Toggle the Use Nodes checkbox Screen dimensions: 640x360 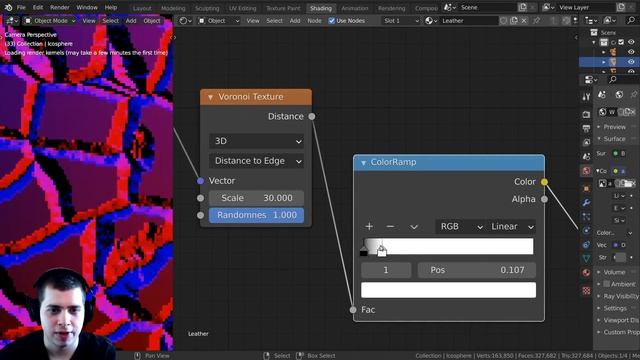click(x=331, y=20)
